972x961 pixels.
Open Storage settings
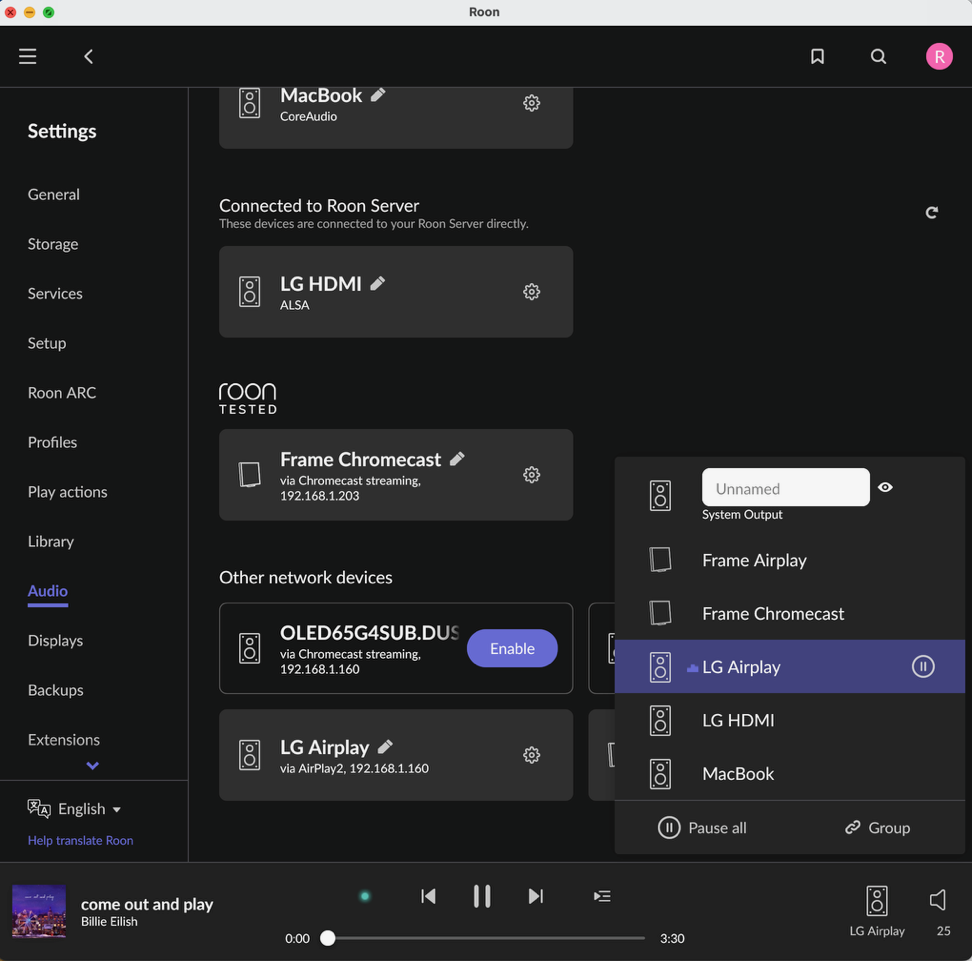click(53, 244)
